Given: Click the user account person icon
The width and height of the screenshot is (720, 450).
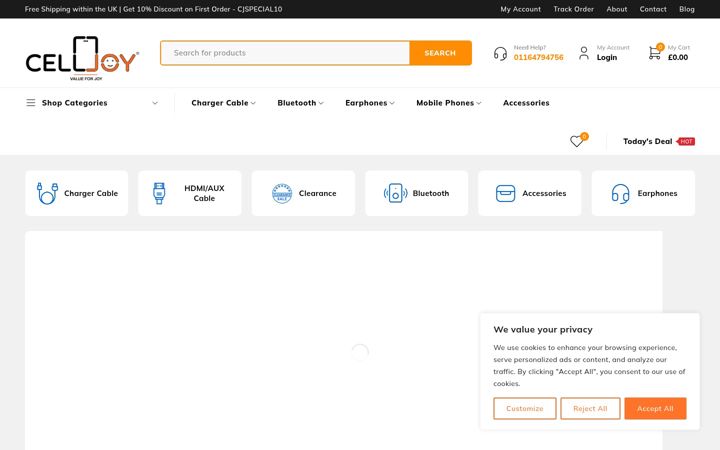Looking at the screenshot, I should (584, 53).
